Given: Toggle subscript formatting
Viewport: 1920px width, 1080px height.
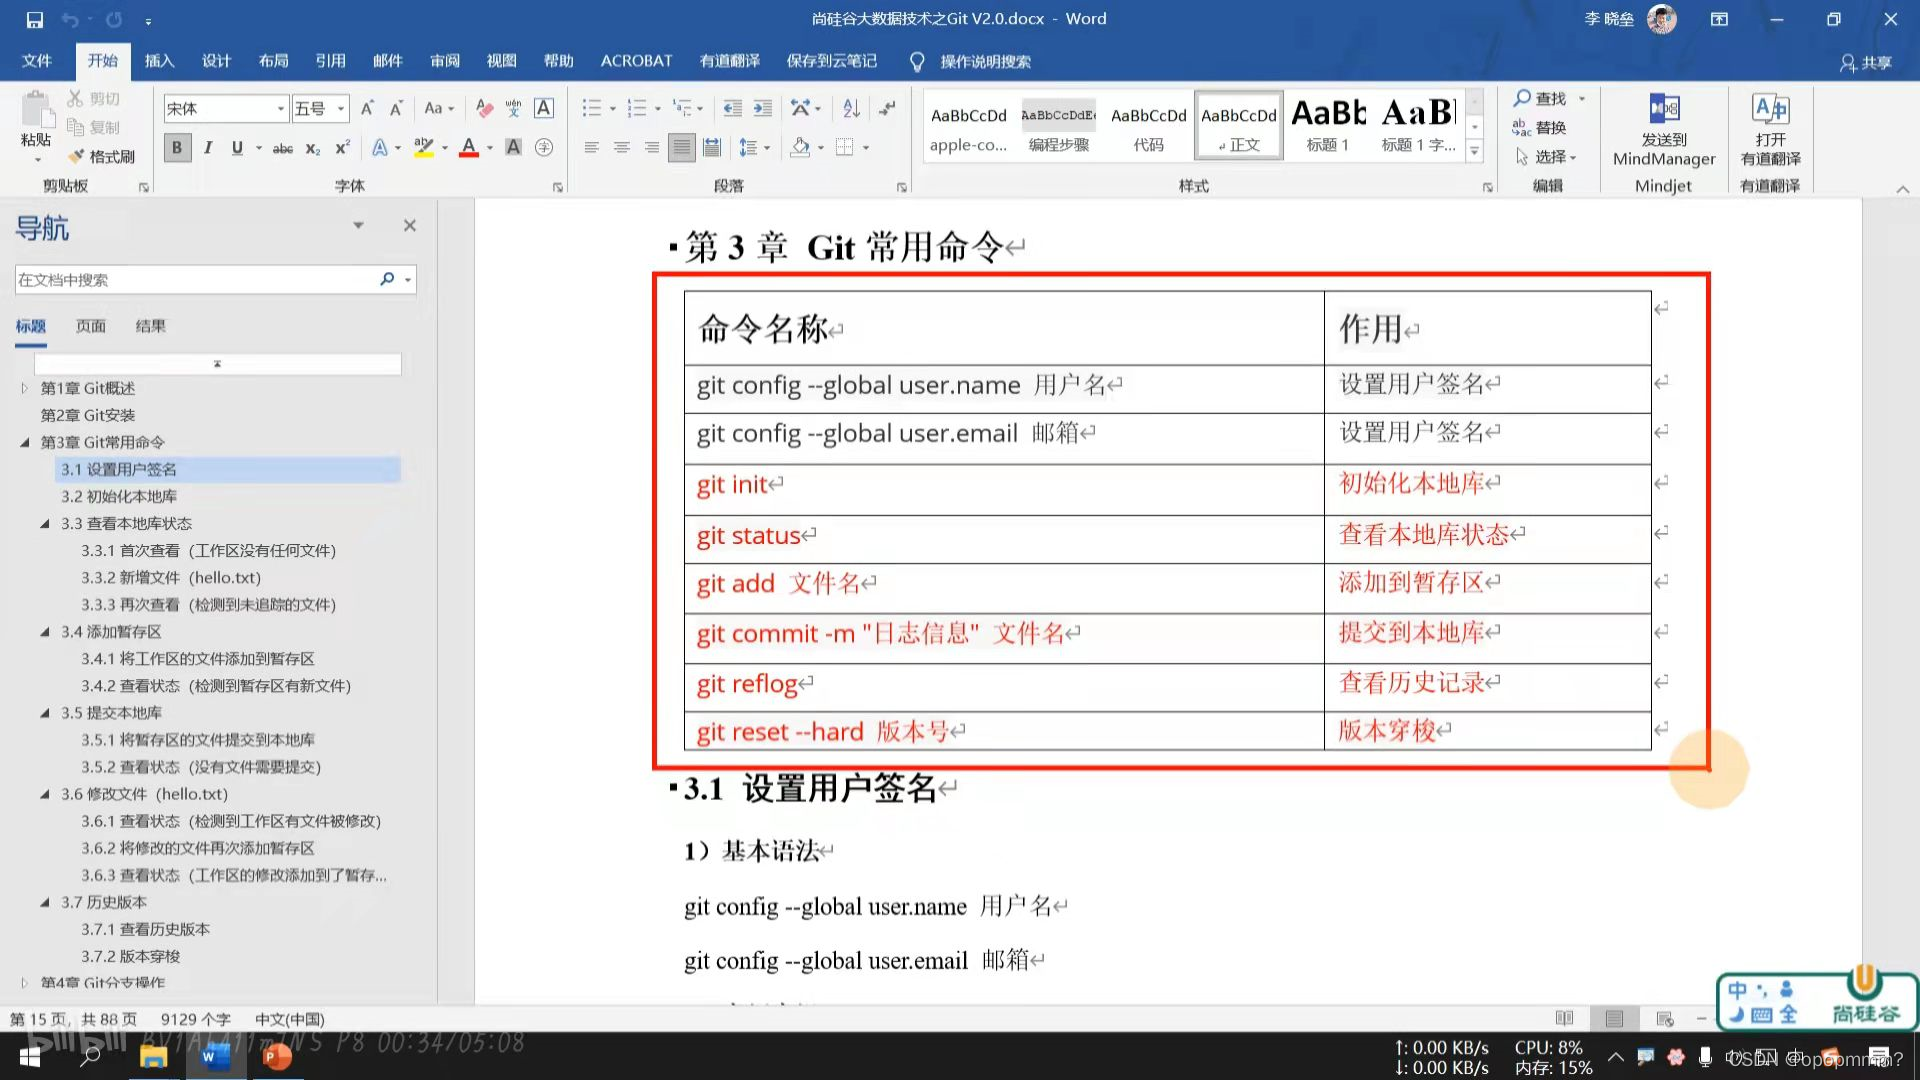Looking at the screenshot, I should pyautogui.click(x=313, y=148).
